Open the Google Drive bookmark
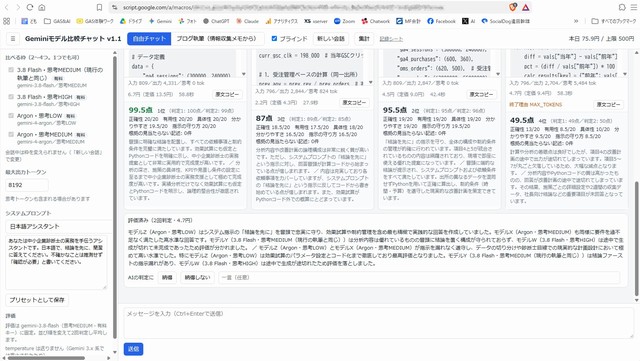The image size is (640, 361). 131,21
